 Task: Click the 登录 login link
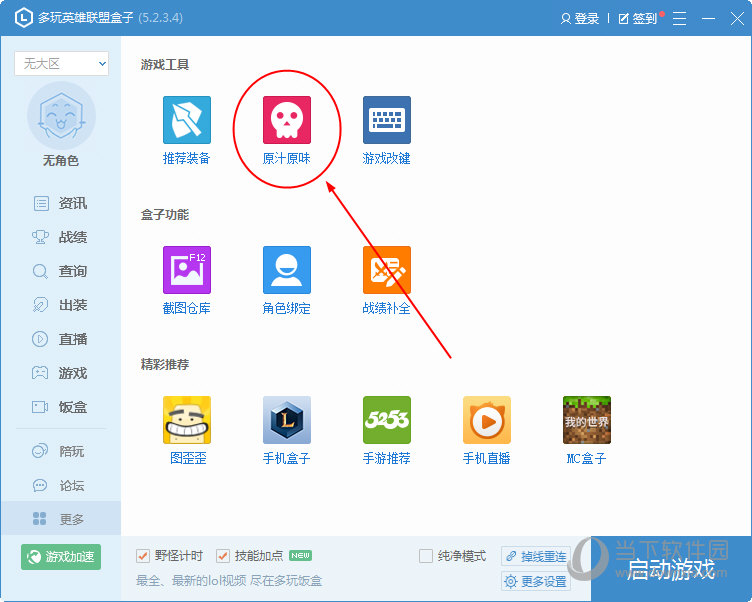580,19
